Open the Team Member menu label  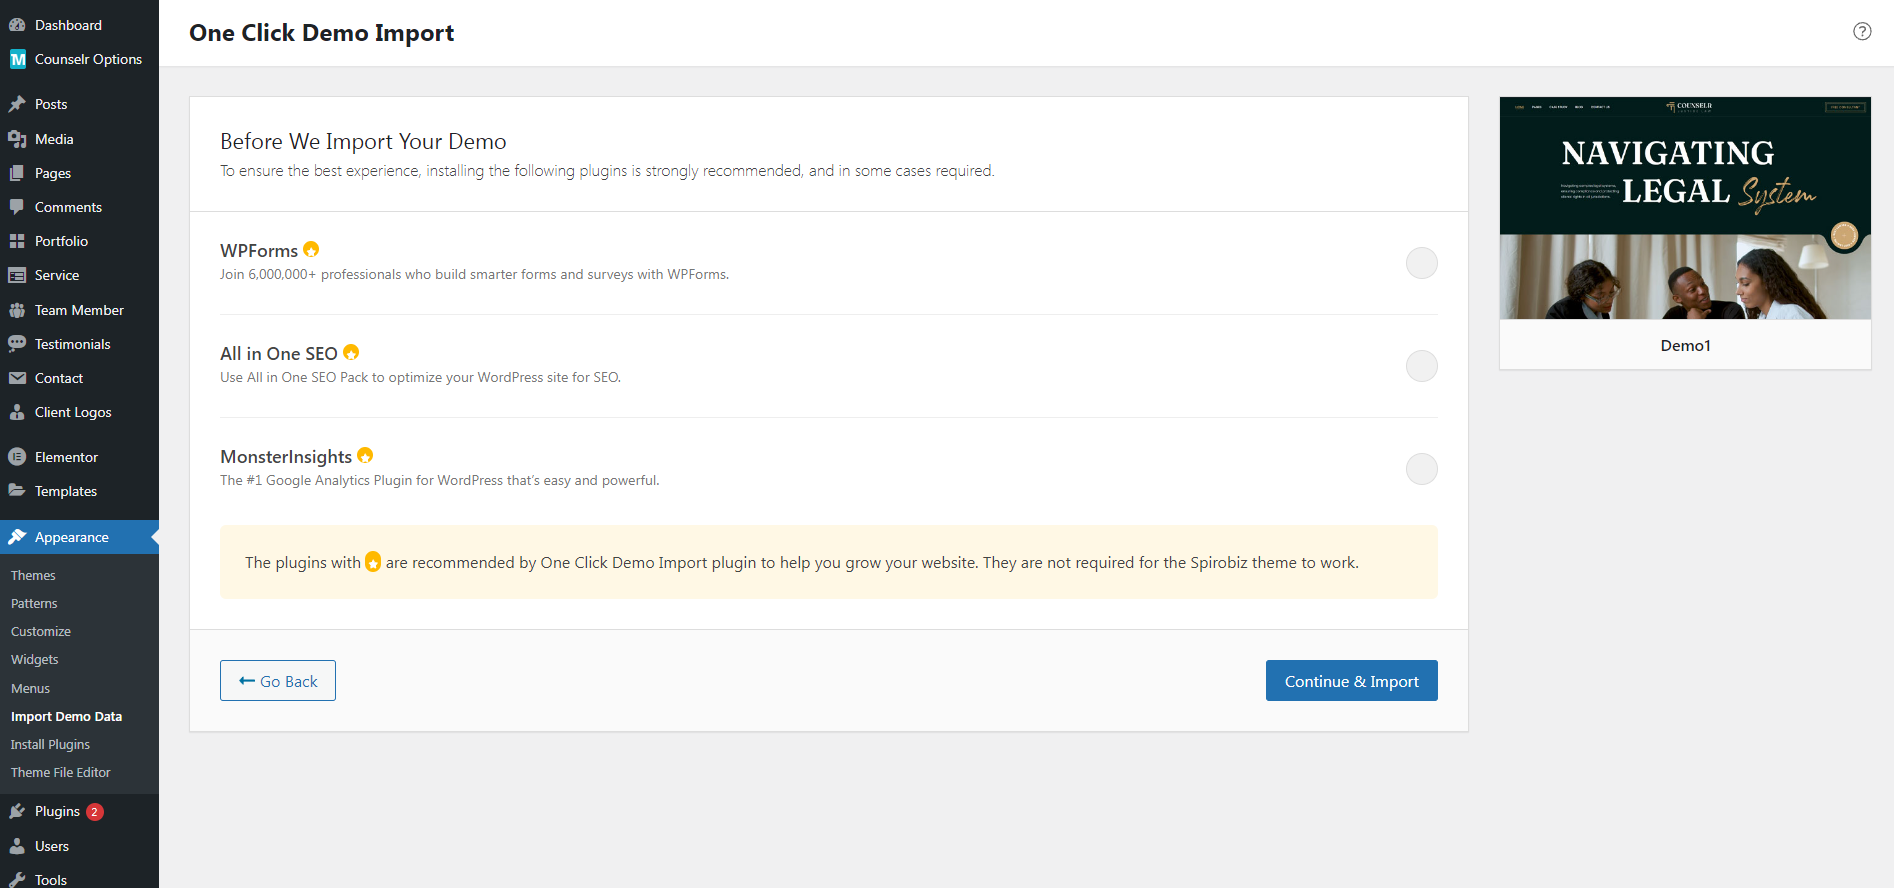[79, 310]
